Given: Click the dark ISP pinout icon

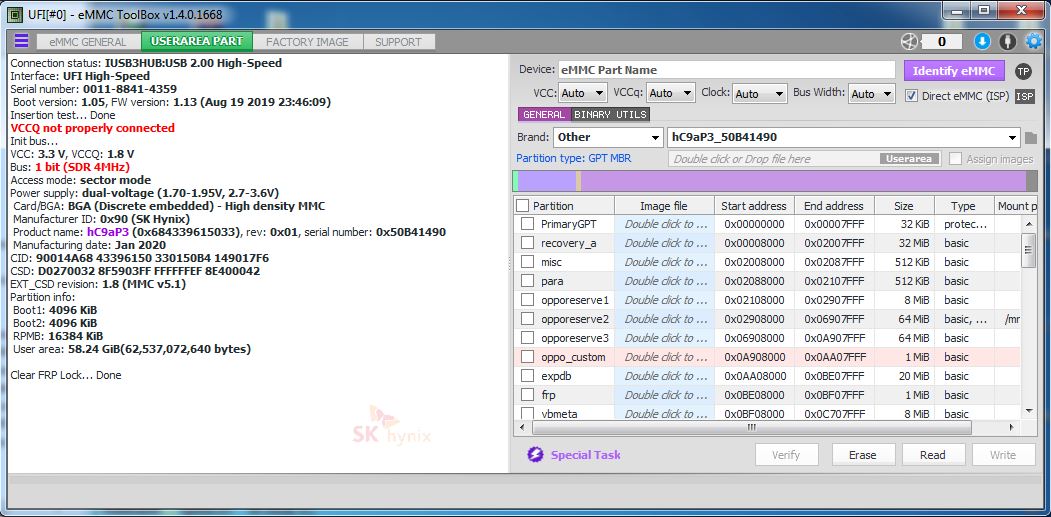Looking at the screenshot, I should pyautogui.click(x=1024, y=96).
